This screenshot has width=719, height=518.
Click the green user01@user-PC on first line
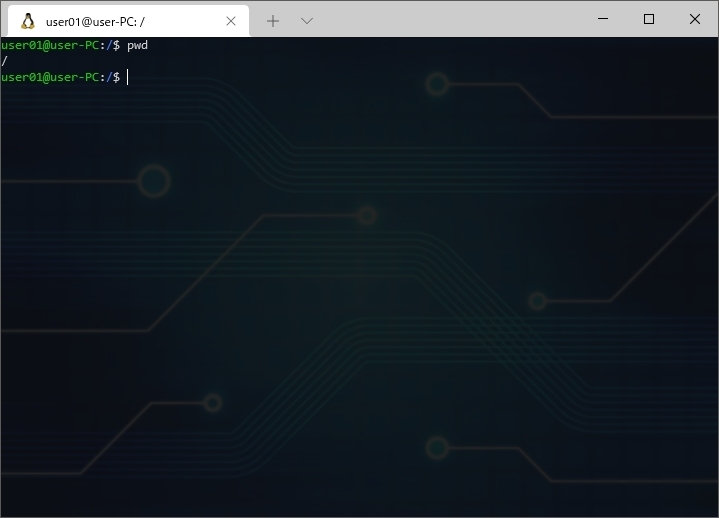pos(48,46)
